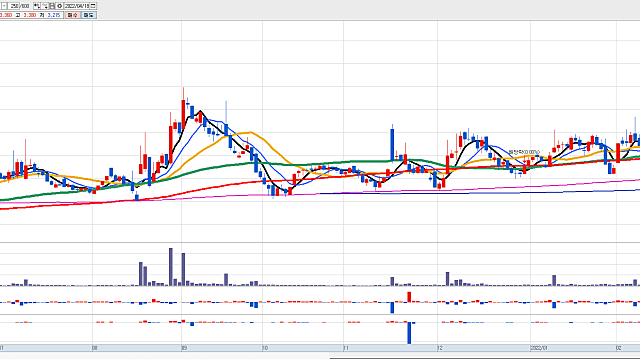Click the 12 month label on the time axis
This screenshot has width=640, height=360.
pos(440,348)
